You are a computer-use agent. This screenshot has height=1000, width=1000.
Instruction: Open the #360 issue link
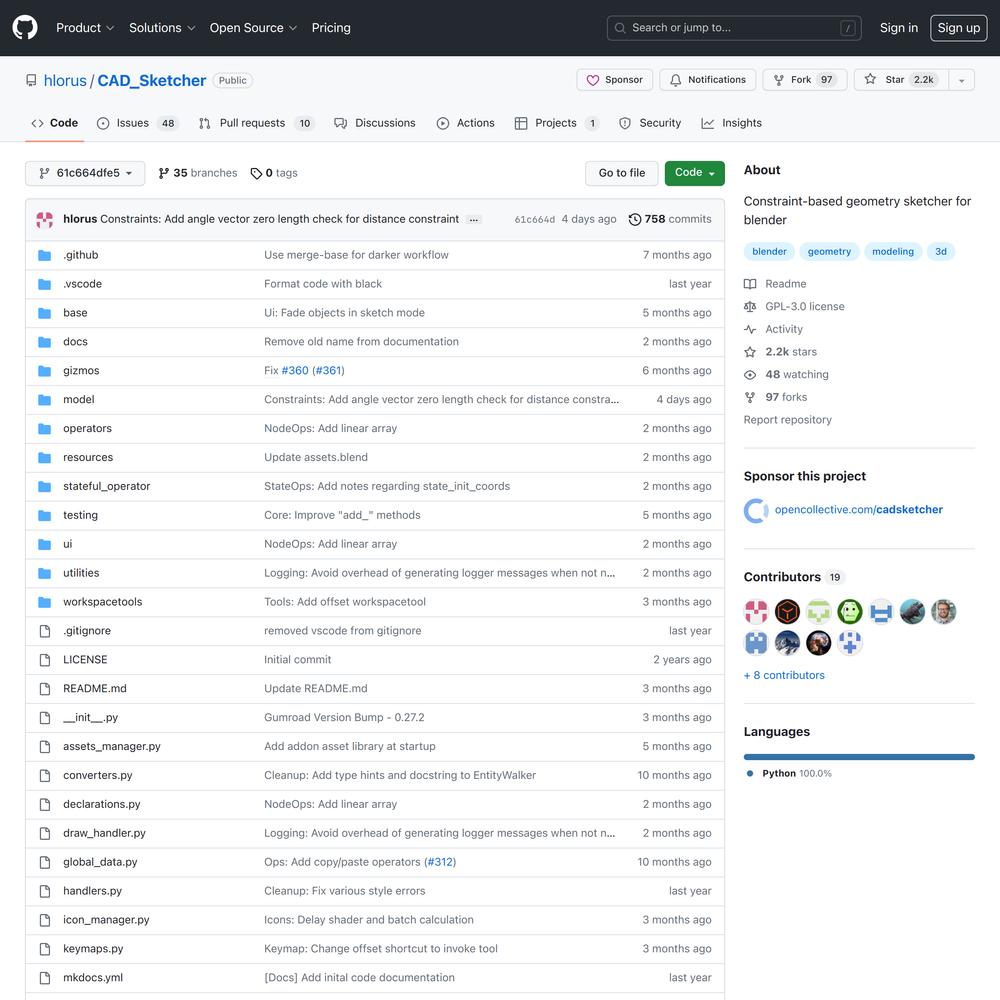click(295, 371)
